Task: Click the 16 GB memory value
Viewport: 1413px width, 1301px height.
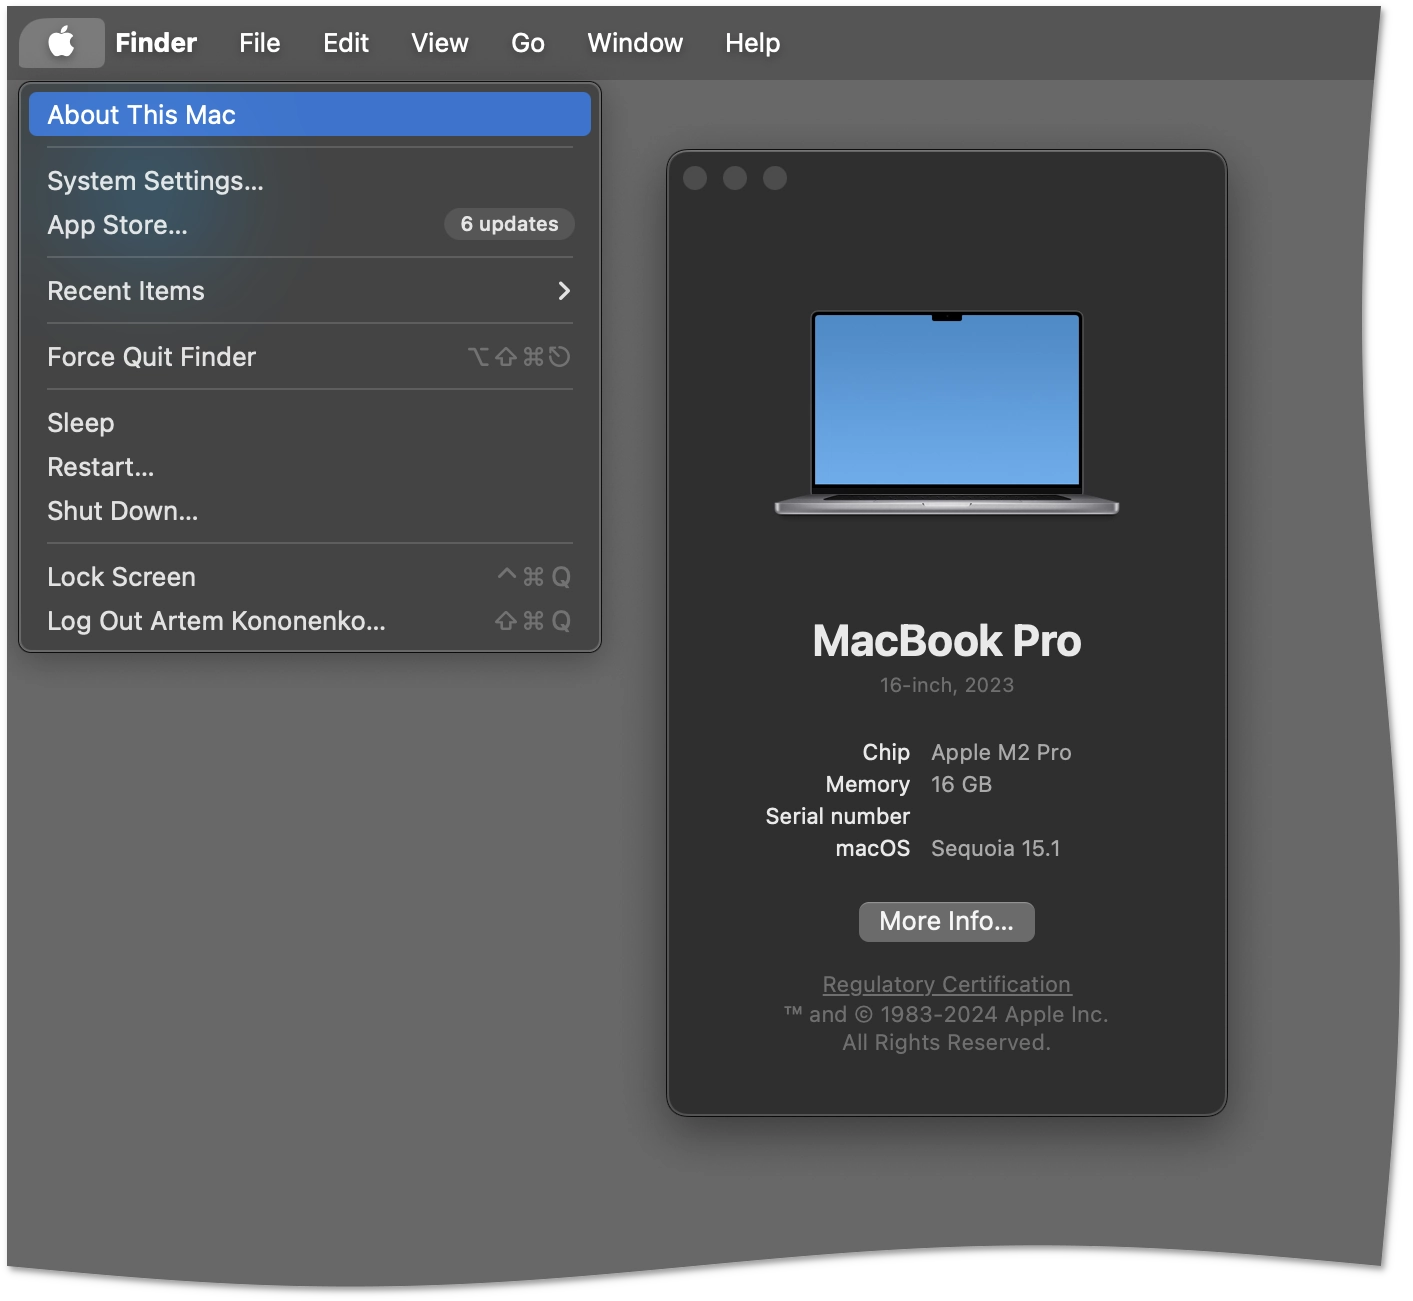Action: [961, 784]
